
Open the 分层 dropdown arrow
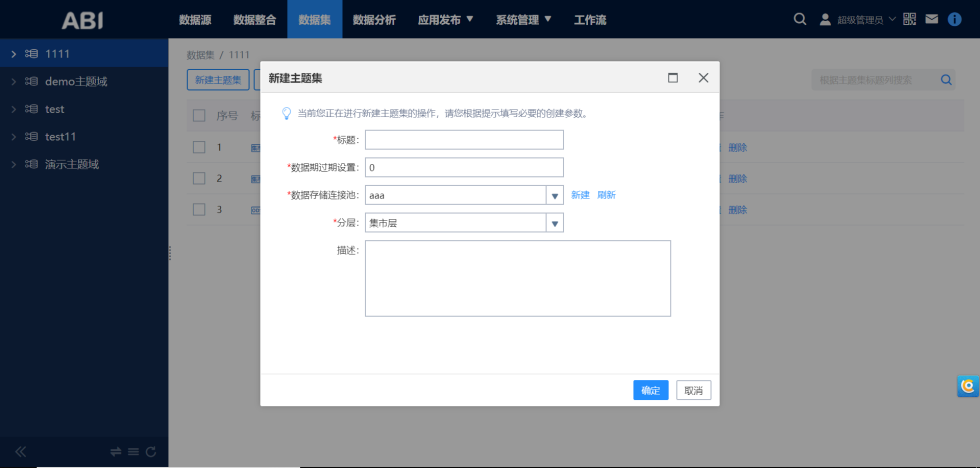tap(555, 223)
